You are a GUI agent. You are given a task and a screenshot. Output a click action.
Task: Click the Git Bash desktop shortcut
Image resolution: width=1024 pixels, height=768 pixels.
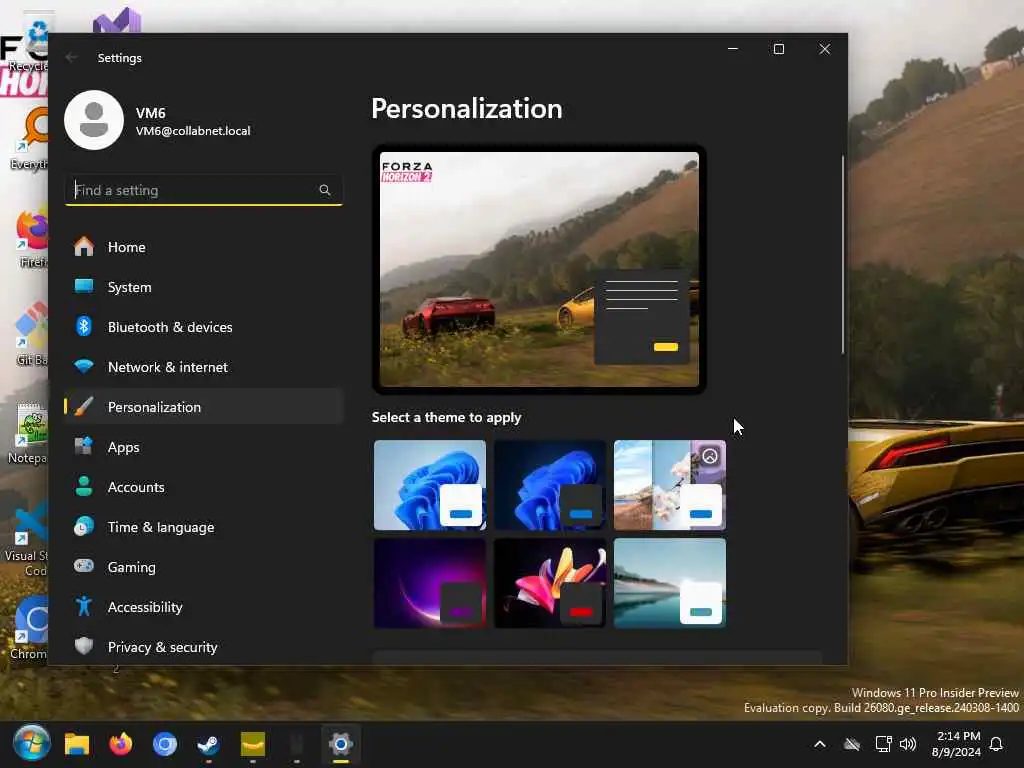(x=31, y=333)
